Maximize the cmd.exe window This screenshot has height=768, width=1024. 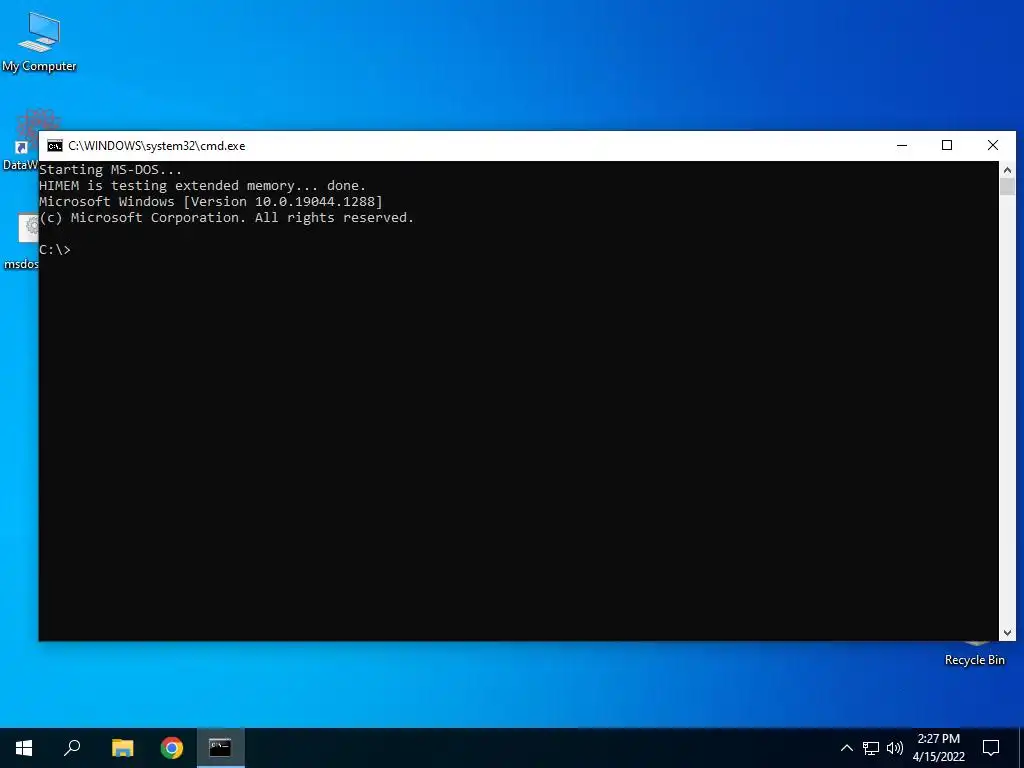coord(947,146)
